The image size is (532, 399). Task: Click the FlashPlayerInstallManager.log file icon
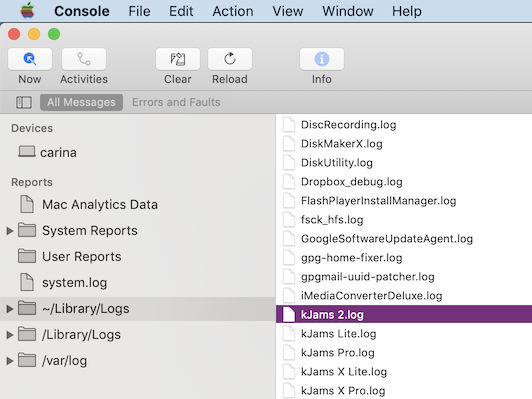pyautogui.click(x=289, y=200)
